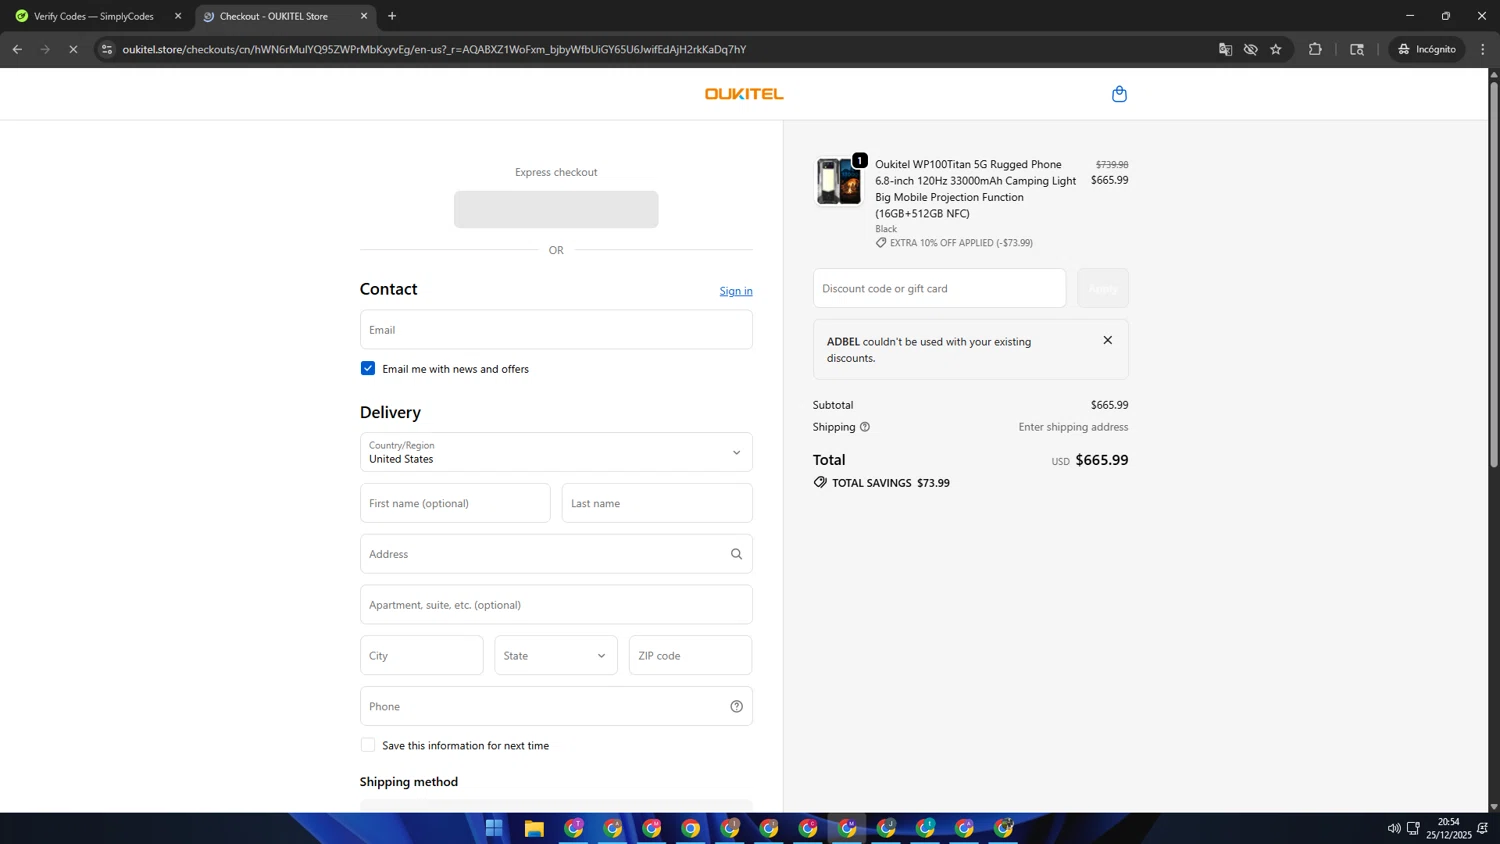Image resolution: width=1500 pixels, height=844 pixels.
Task: Bookmark this page with the star icon
Action: tap(1276, 49)
